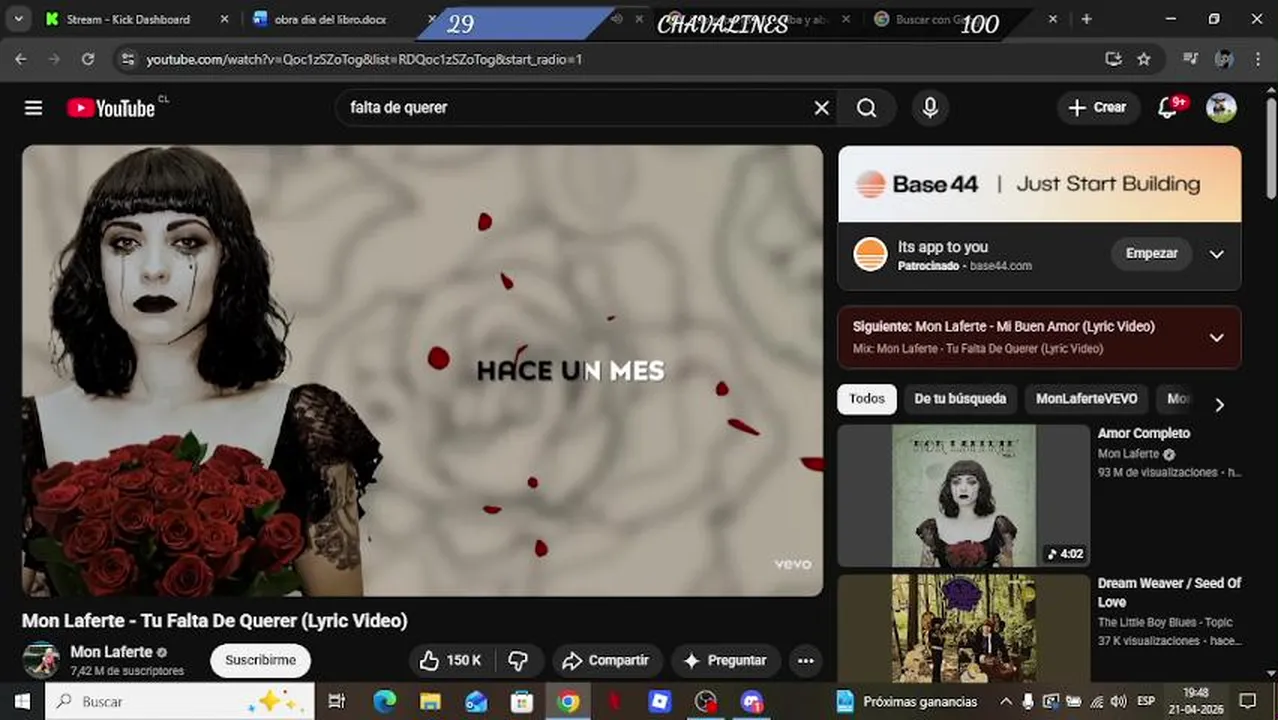The height and width of the screenshot is (720, 1278).
Task: Select the De tu búsqueda chip
Action: pos(960,399)
